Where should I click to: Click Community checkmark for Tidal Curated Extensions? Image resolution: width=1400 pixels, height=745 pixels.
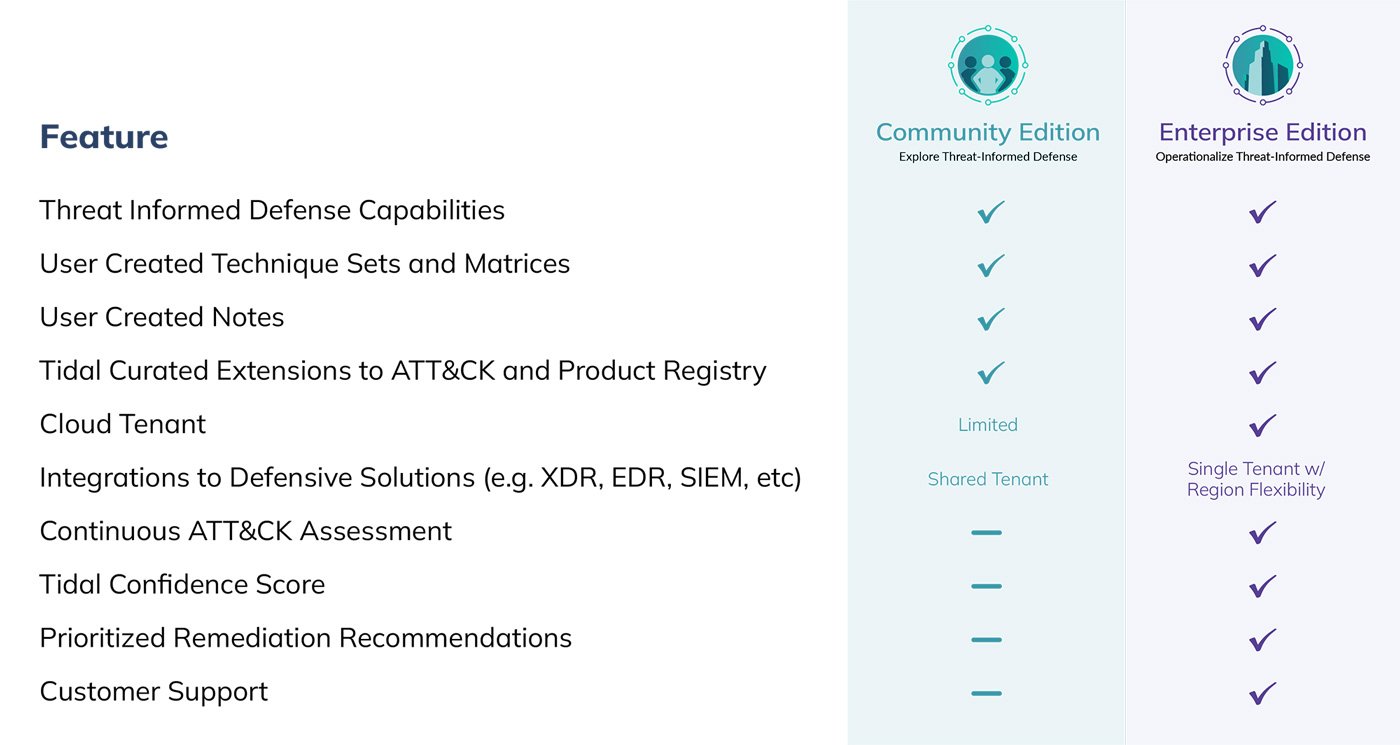(x=990, y=373)
